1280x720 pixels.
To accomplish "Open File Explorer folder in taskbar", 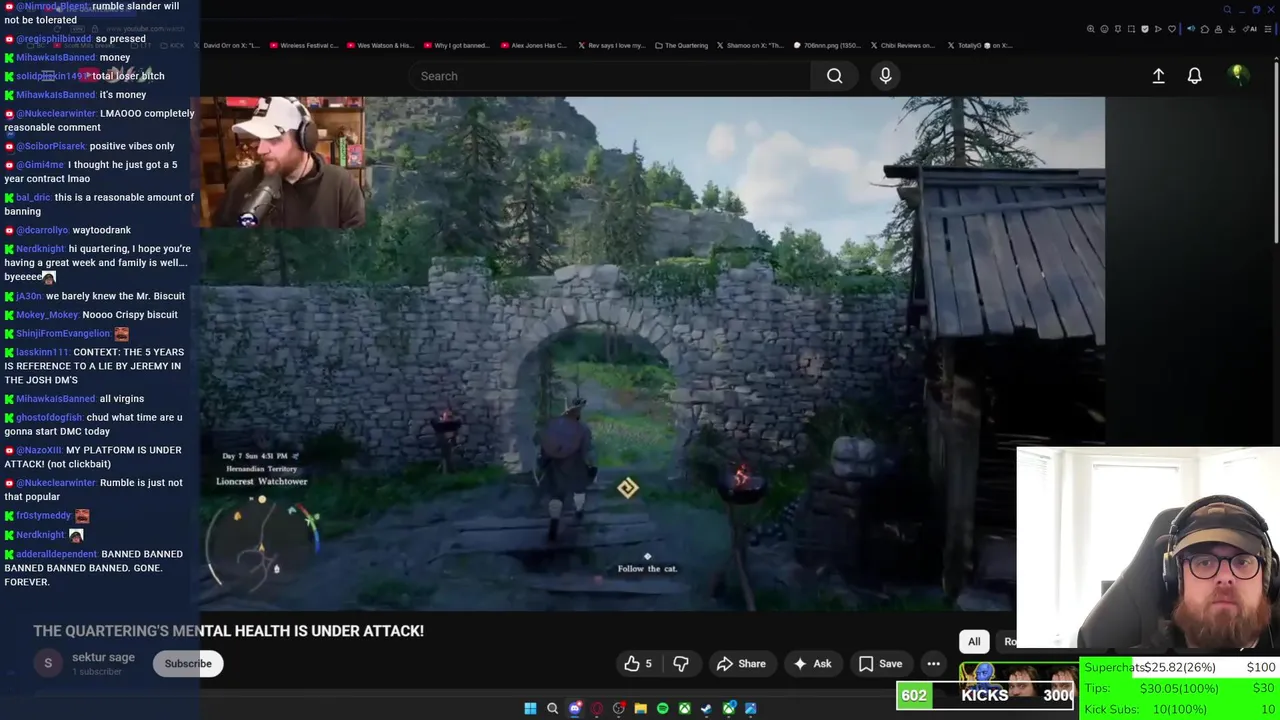I will [x=640, y=709].
